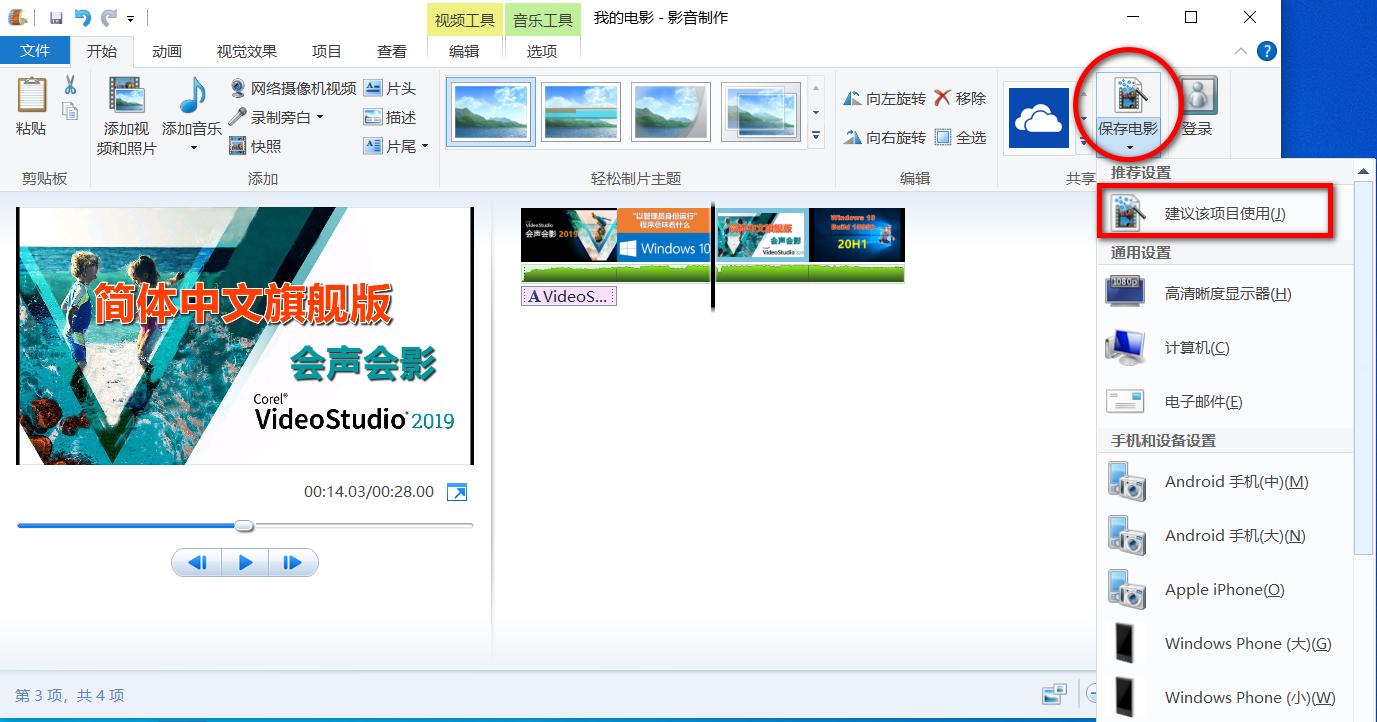Click the playback seek slider
This screenshot has height=722, width=1377.
click(243, 525)
